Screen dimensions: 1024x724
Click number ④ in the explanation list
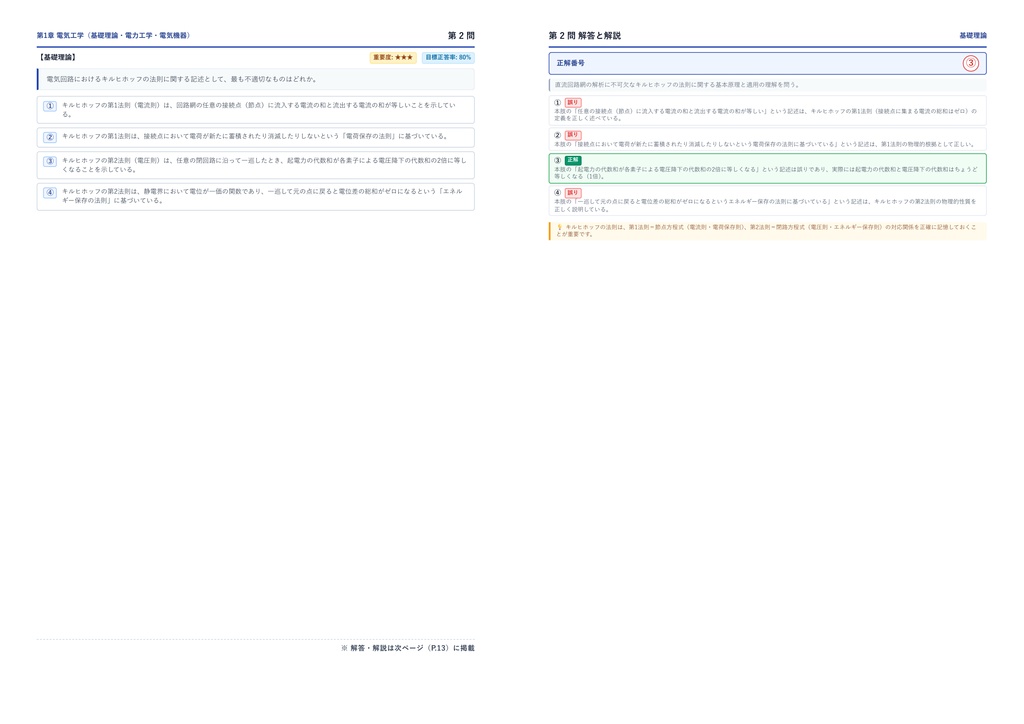click(557, 193)
